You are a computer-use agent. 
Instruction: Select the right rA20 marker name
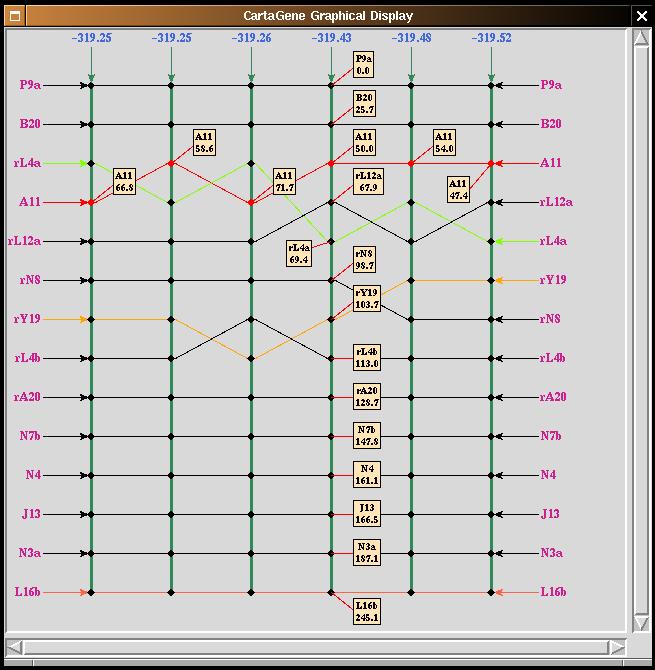point(553,397)
